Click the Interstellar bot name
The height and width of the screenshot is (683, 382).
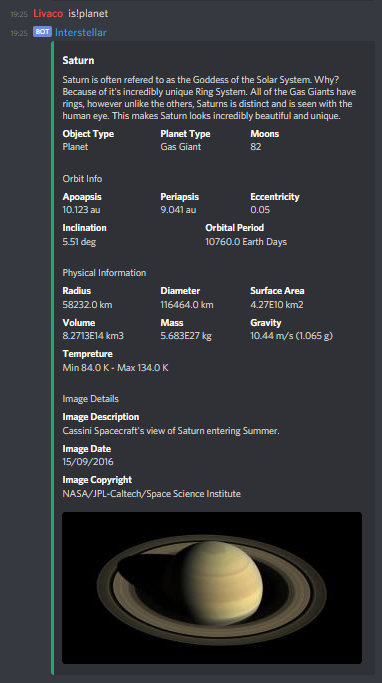[x=81, y=32]
